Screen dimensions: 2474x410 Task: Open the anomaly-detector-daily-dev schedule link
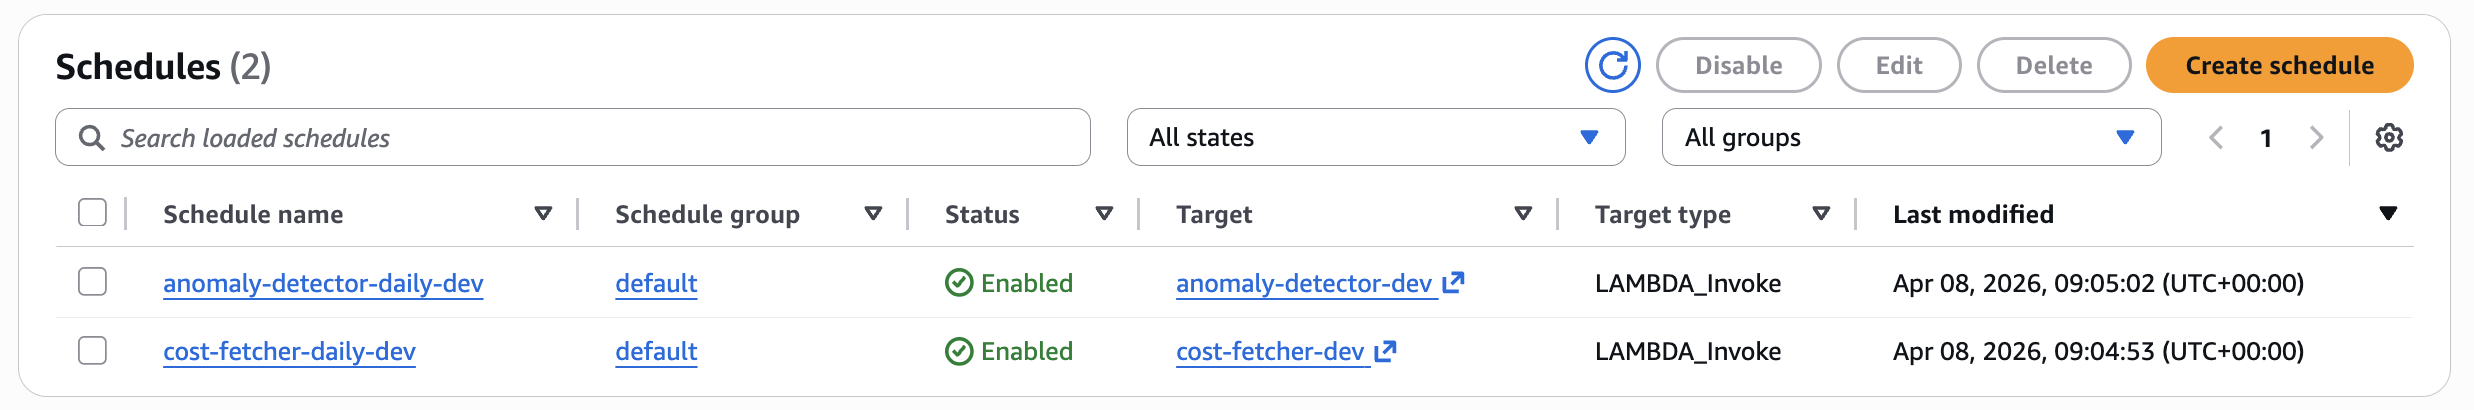pyautogui.click(x=323, y=284)
